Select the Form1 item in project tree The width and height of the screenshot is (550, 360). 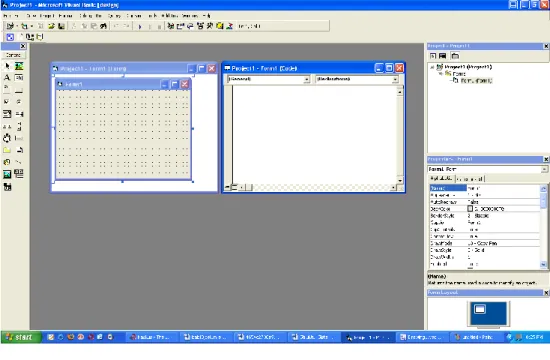click(476, 80)
